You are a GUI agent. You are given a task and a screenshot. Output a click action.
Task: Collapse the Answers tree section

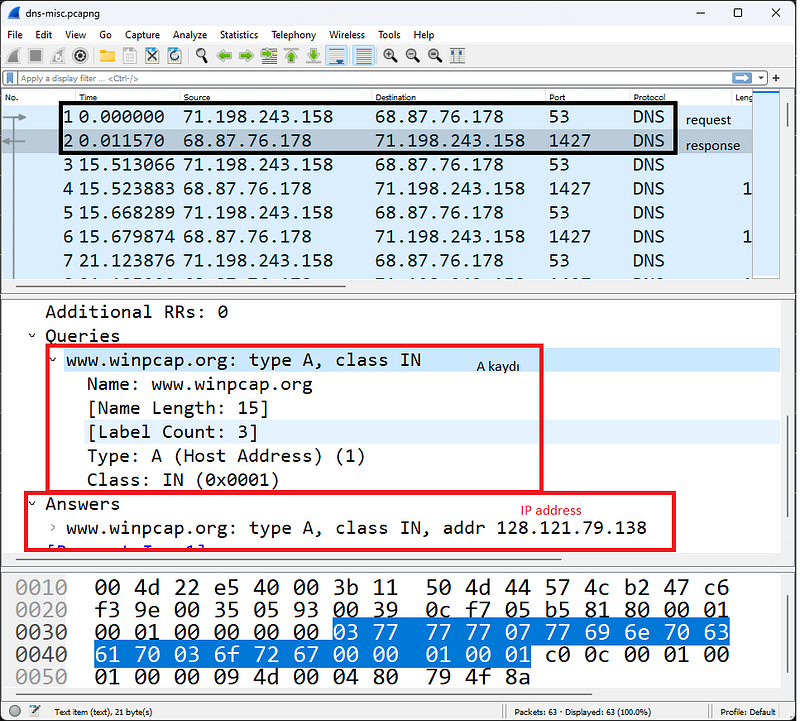coord(32,504)
